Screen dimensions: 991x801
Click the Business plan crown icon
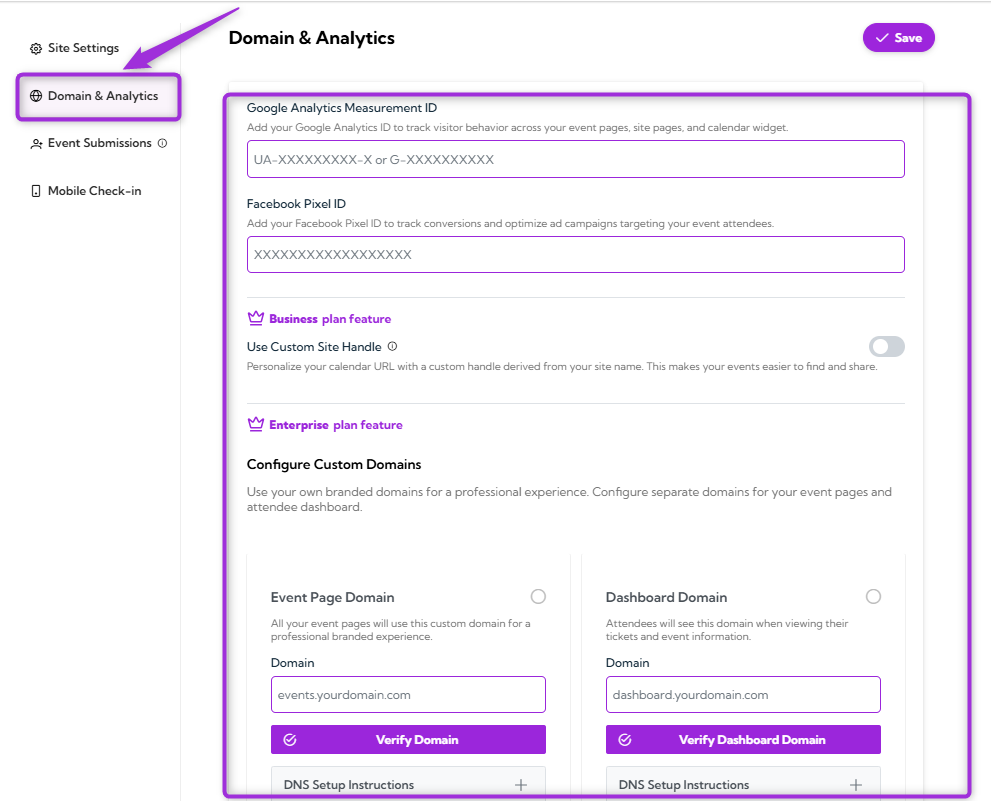(x=256, y=317)
